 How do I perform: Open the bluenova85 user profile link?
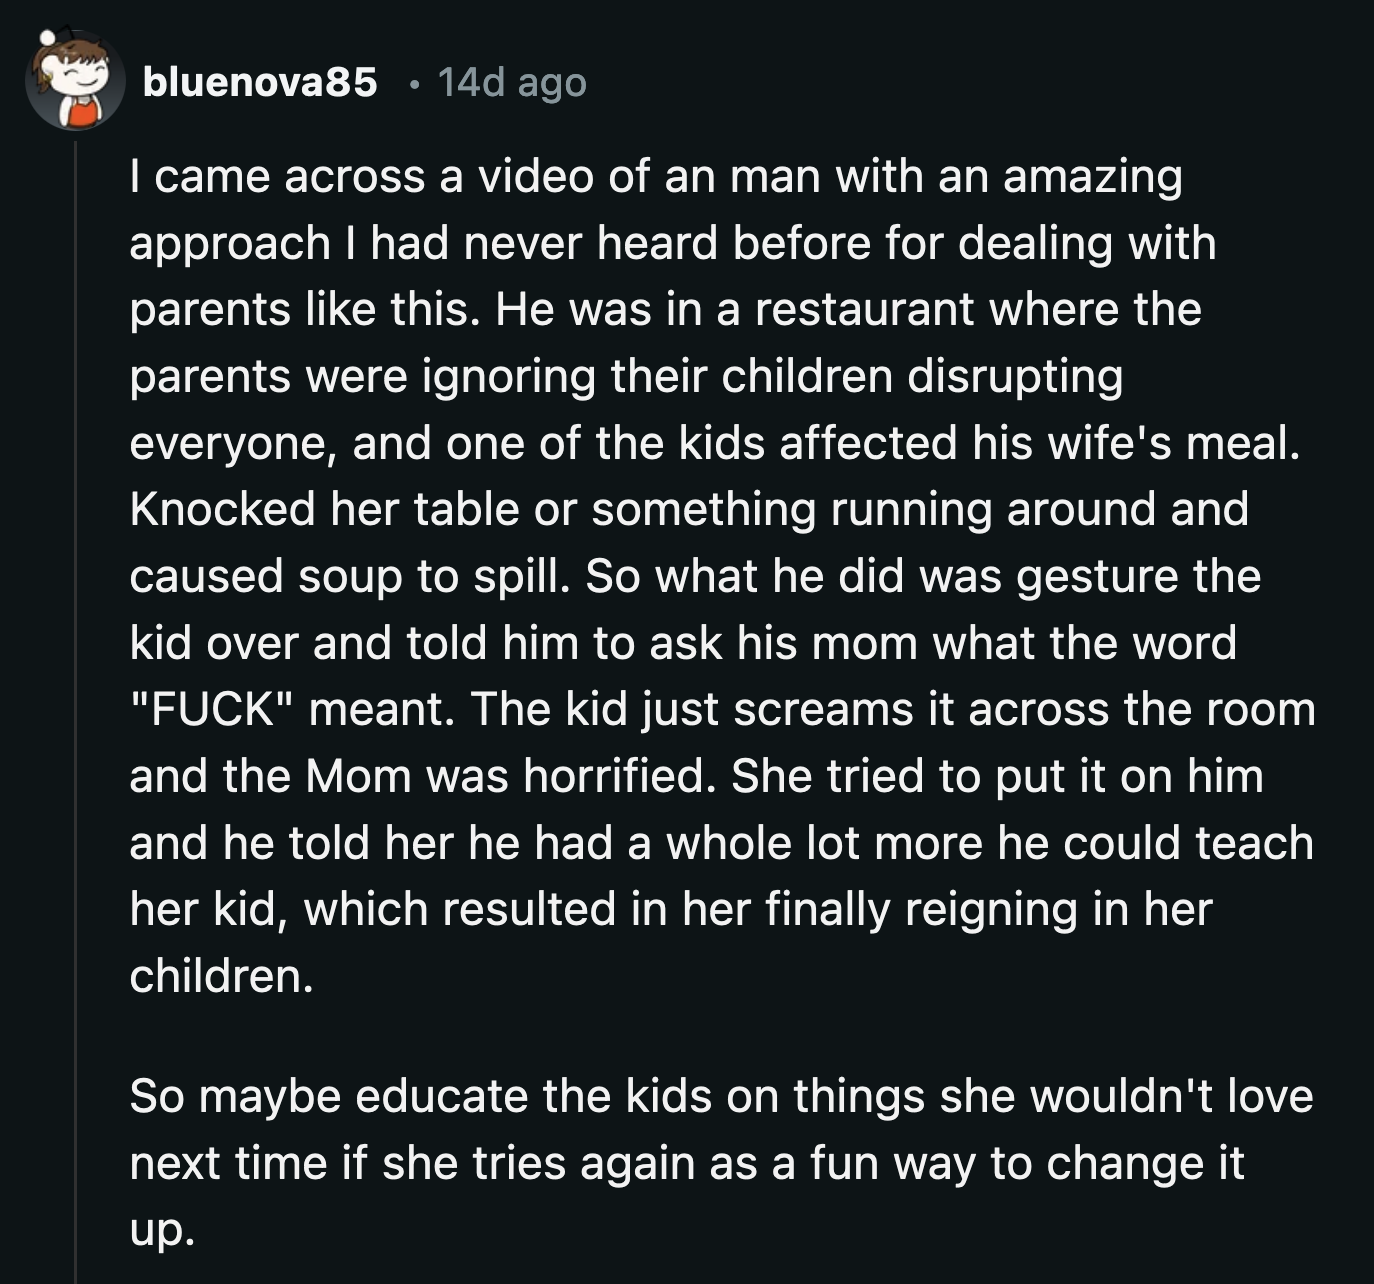coord(260,82)
